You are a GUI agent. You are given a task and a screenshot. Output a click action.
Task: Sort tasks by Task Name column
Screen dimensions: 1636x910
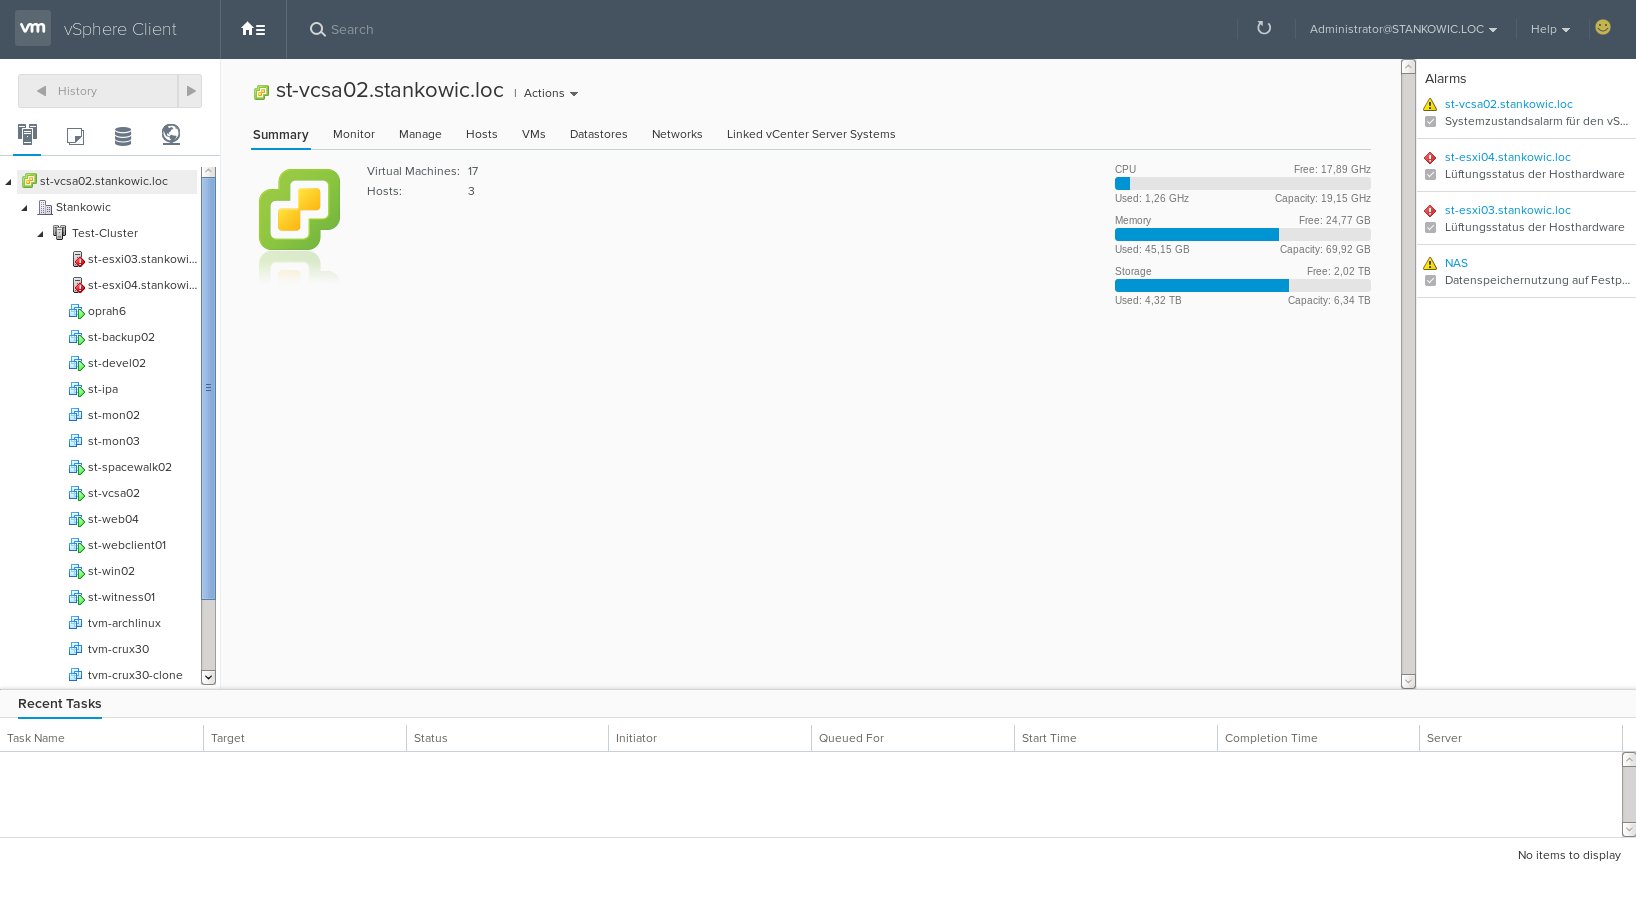(x=101, y=738)
